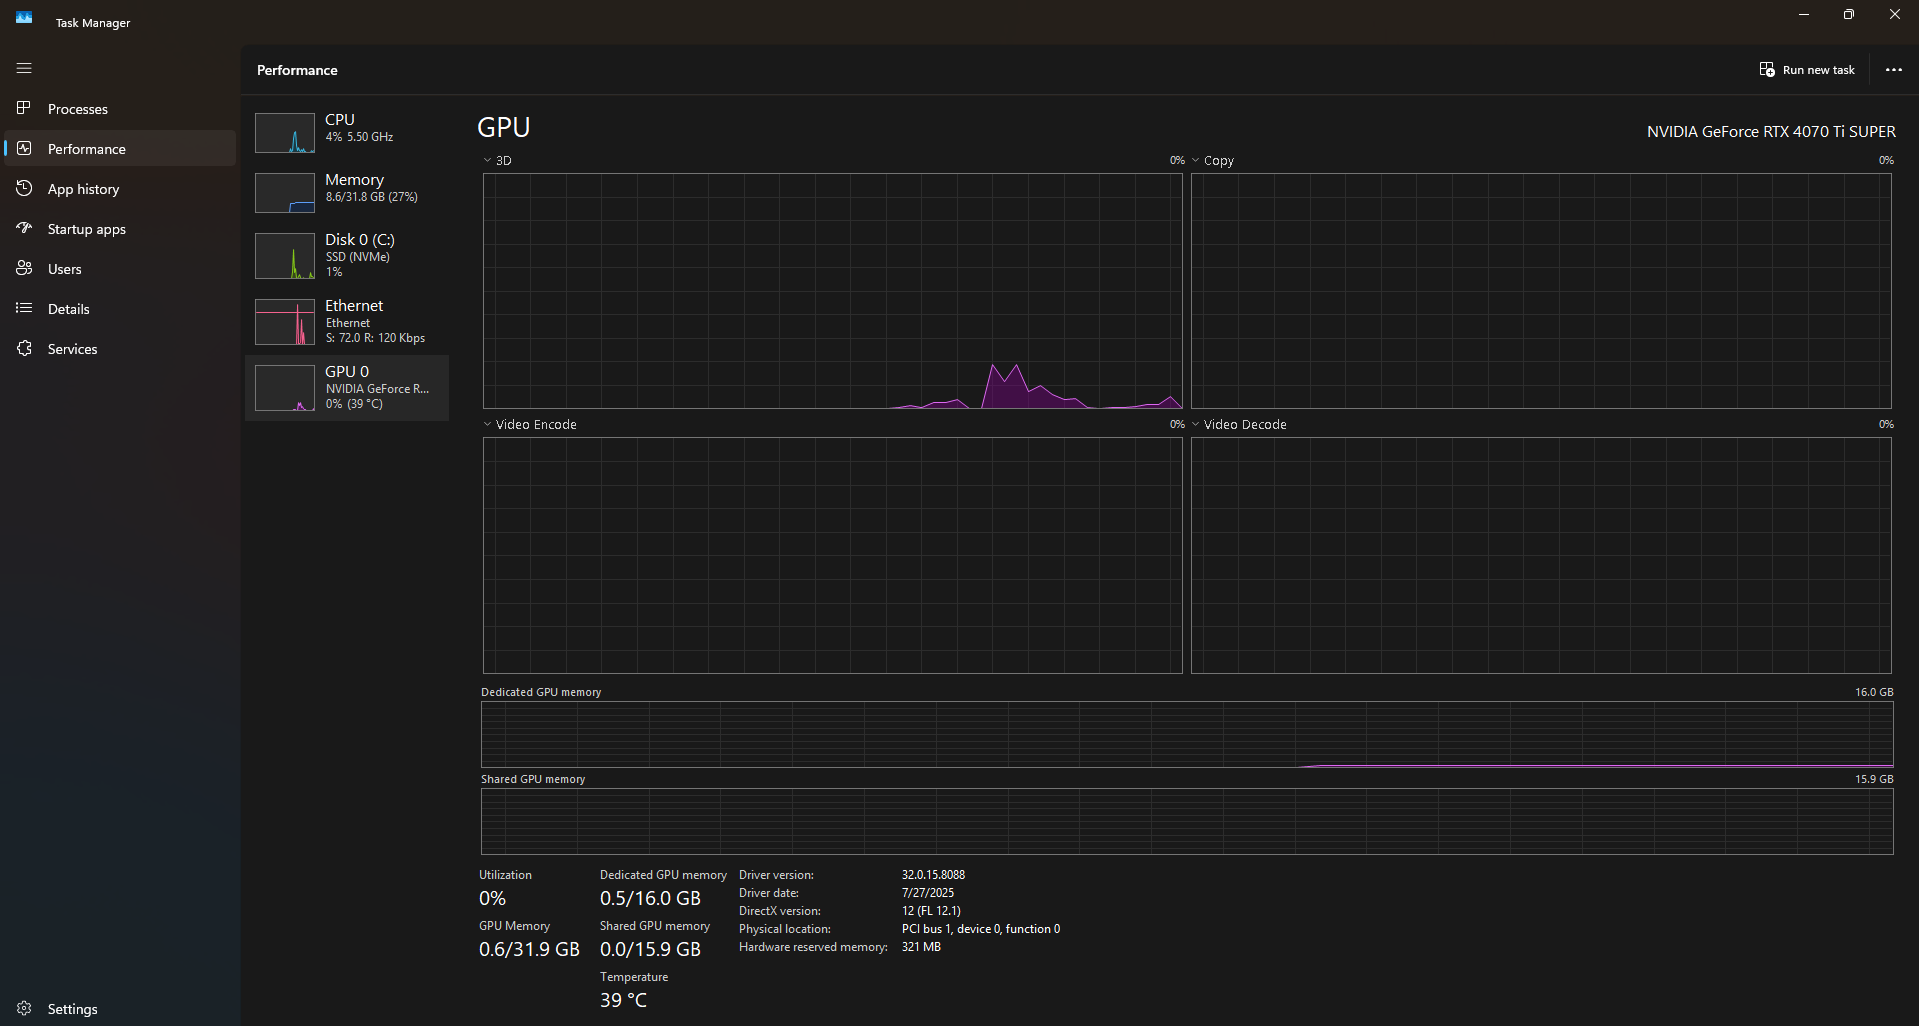Image resolution: width=1919 pixels, height=1026 pixels.
Task: Select the CPU mini graph thumbnail
Action: [285, 133]
